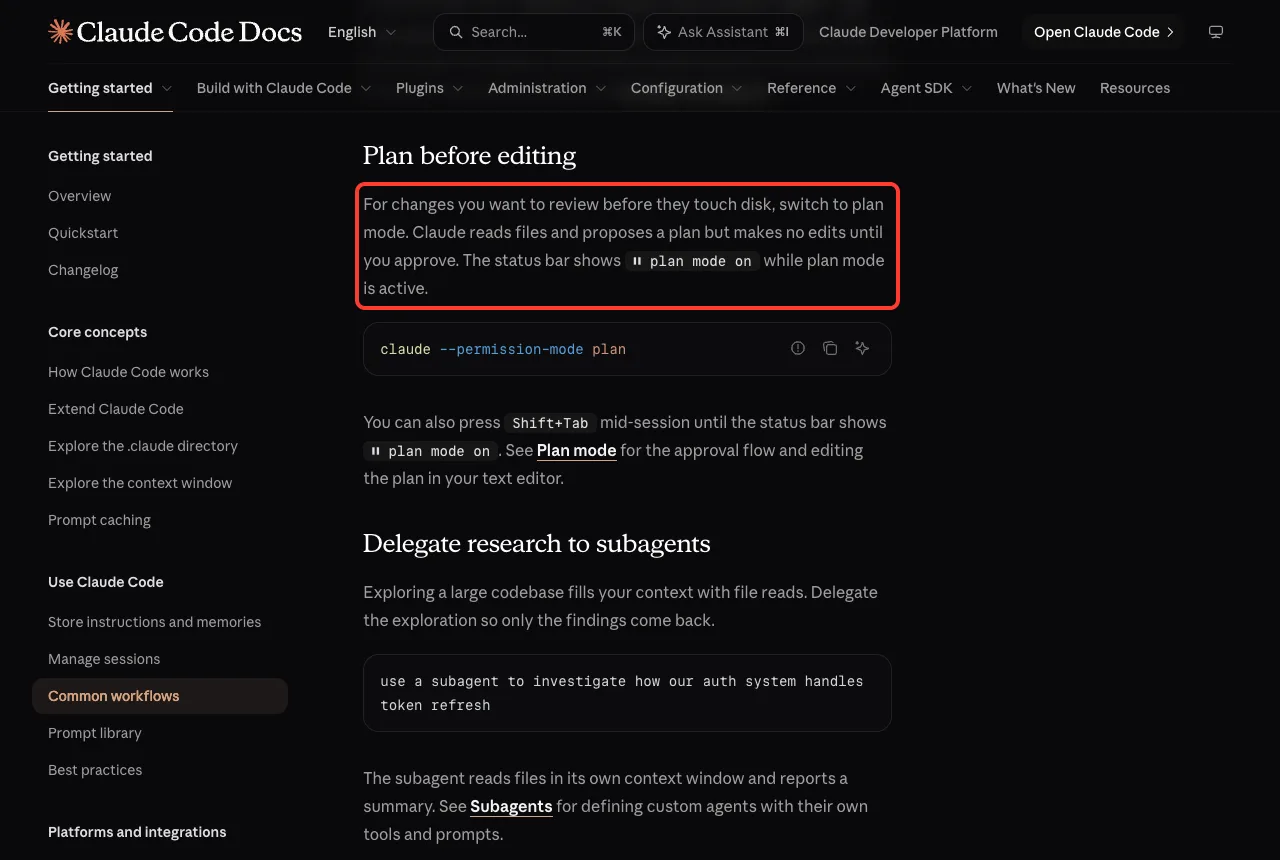
Task: Expand the Getting started top navigation menu
Action: [x=110, y=88]
